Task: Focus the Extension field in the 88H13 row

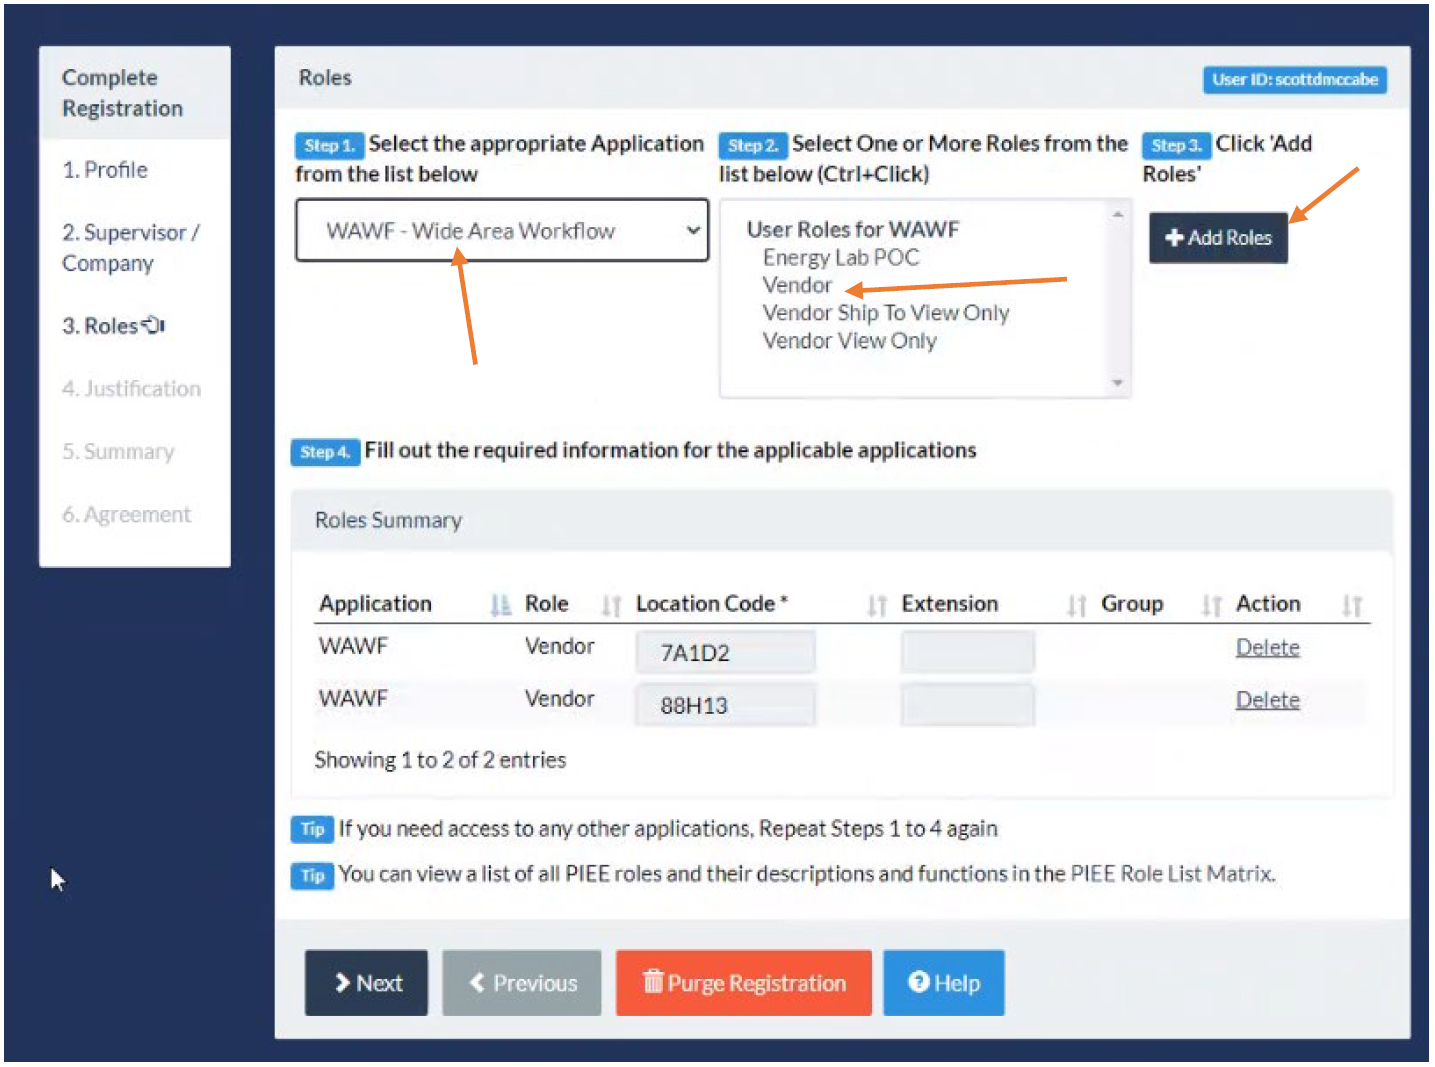Action: point(968,705)
